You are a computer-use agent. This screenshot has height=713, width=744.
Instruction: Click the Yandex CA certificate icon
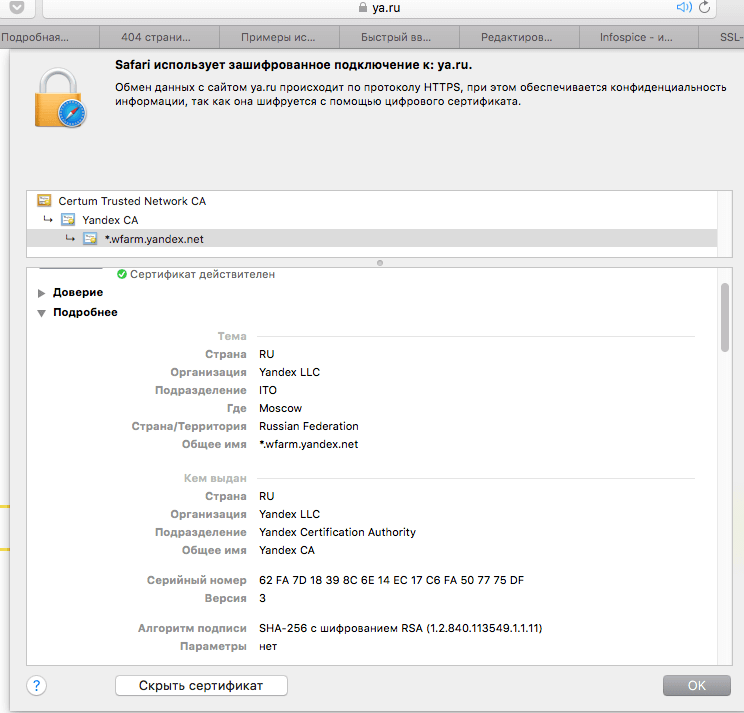click(68, 220)
